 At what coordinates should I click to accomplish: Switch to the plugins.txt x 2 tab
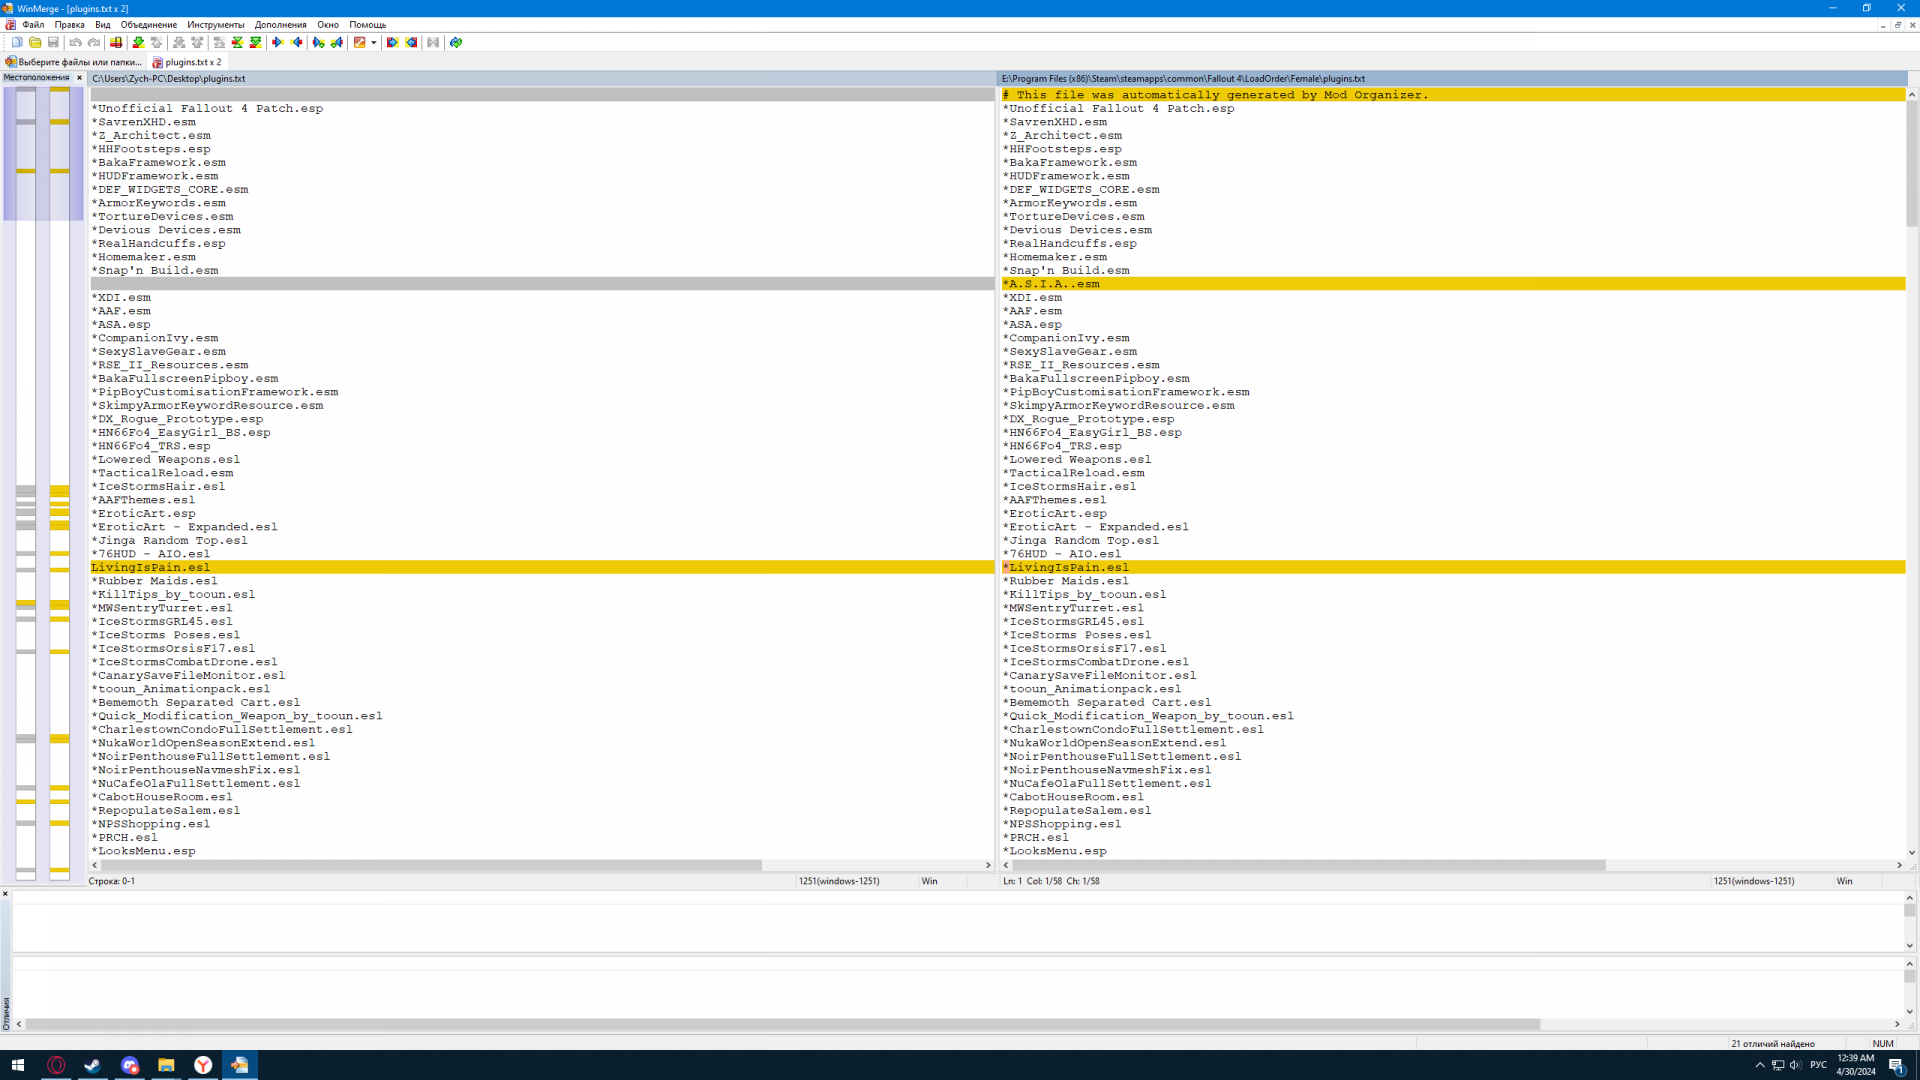[x=192, y=62]
